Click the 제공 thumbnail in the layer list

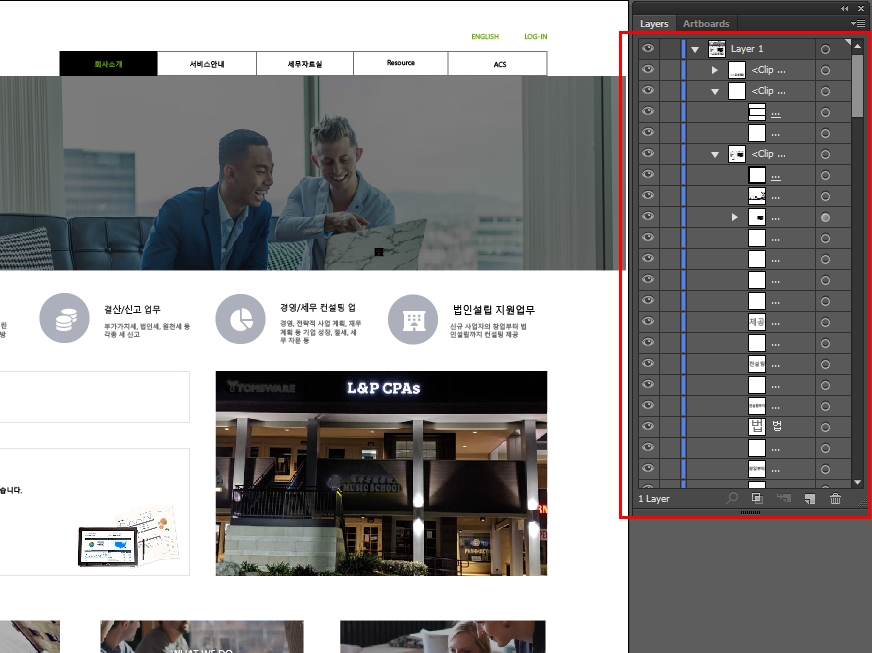tap(757, 321)
